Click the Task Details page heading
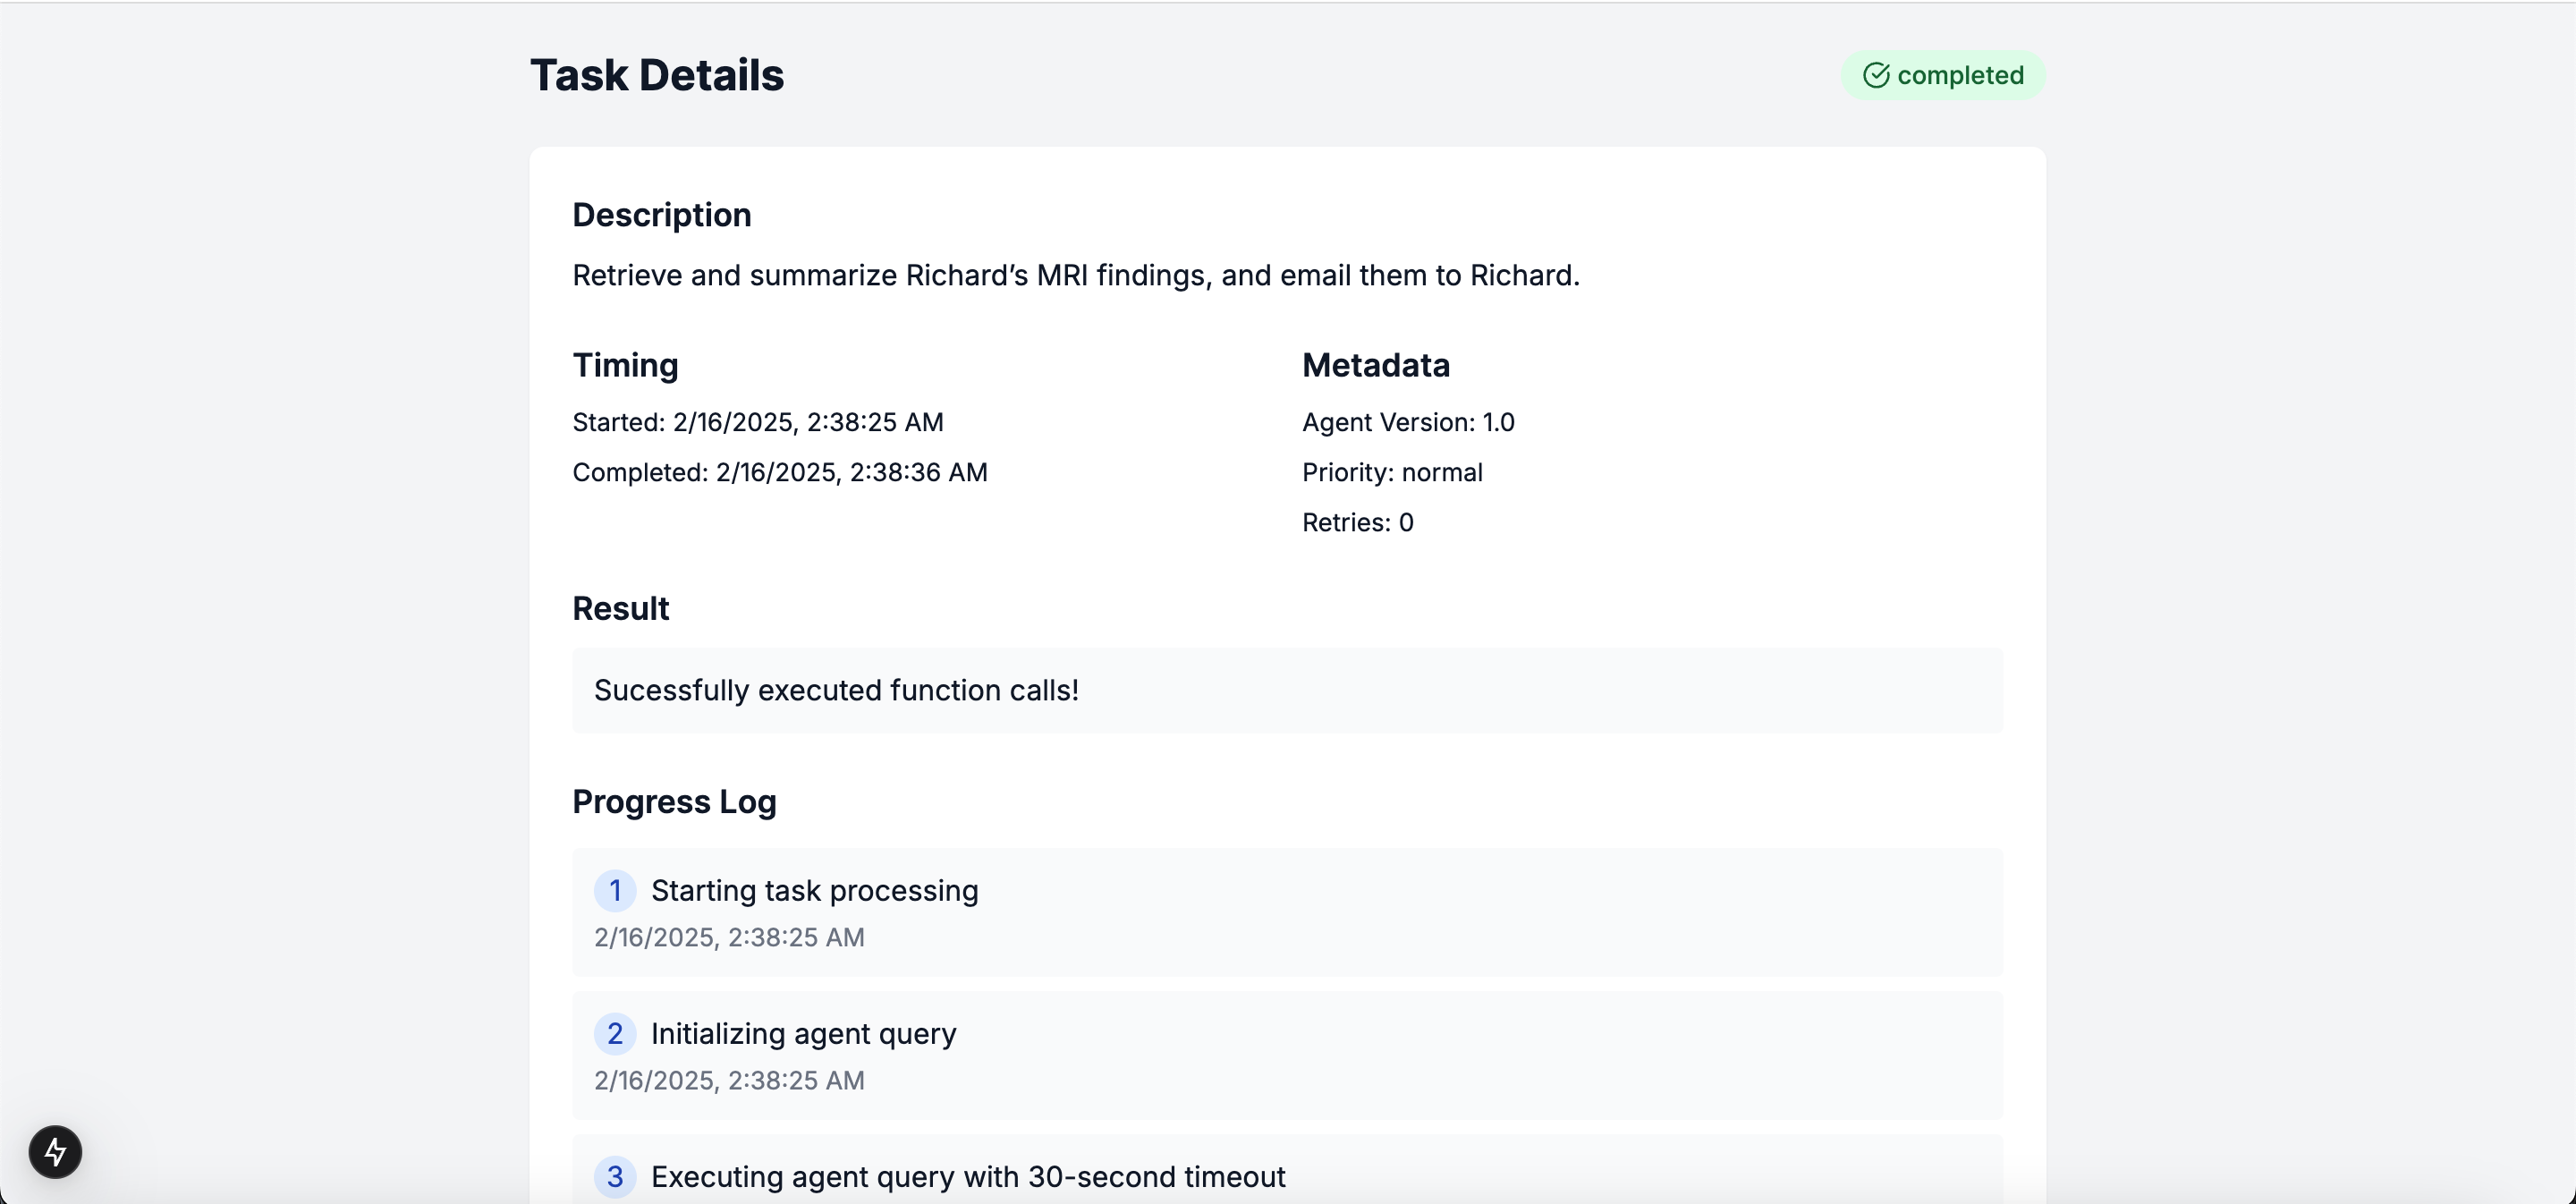Viewport: 2576px width, 1204px height. (656, 75)
